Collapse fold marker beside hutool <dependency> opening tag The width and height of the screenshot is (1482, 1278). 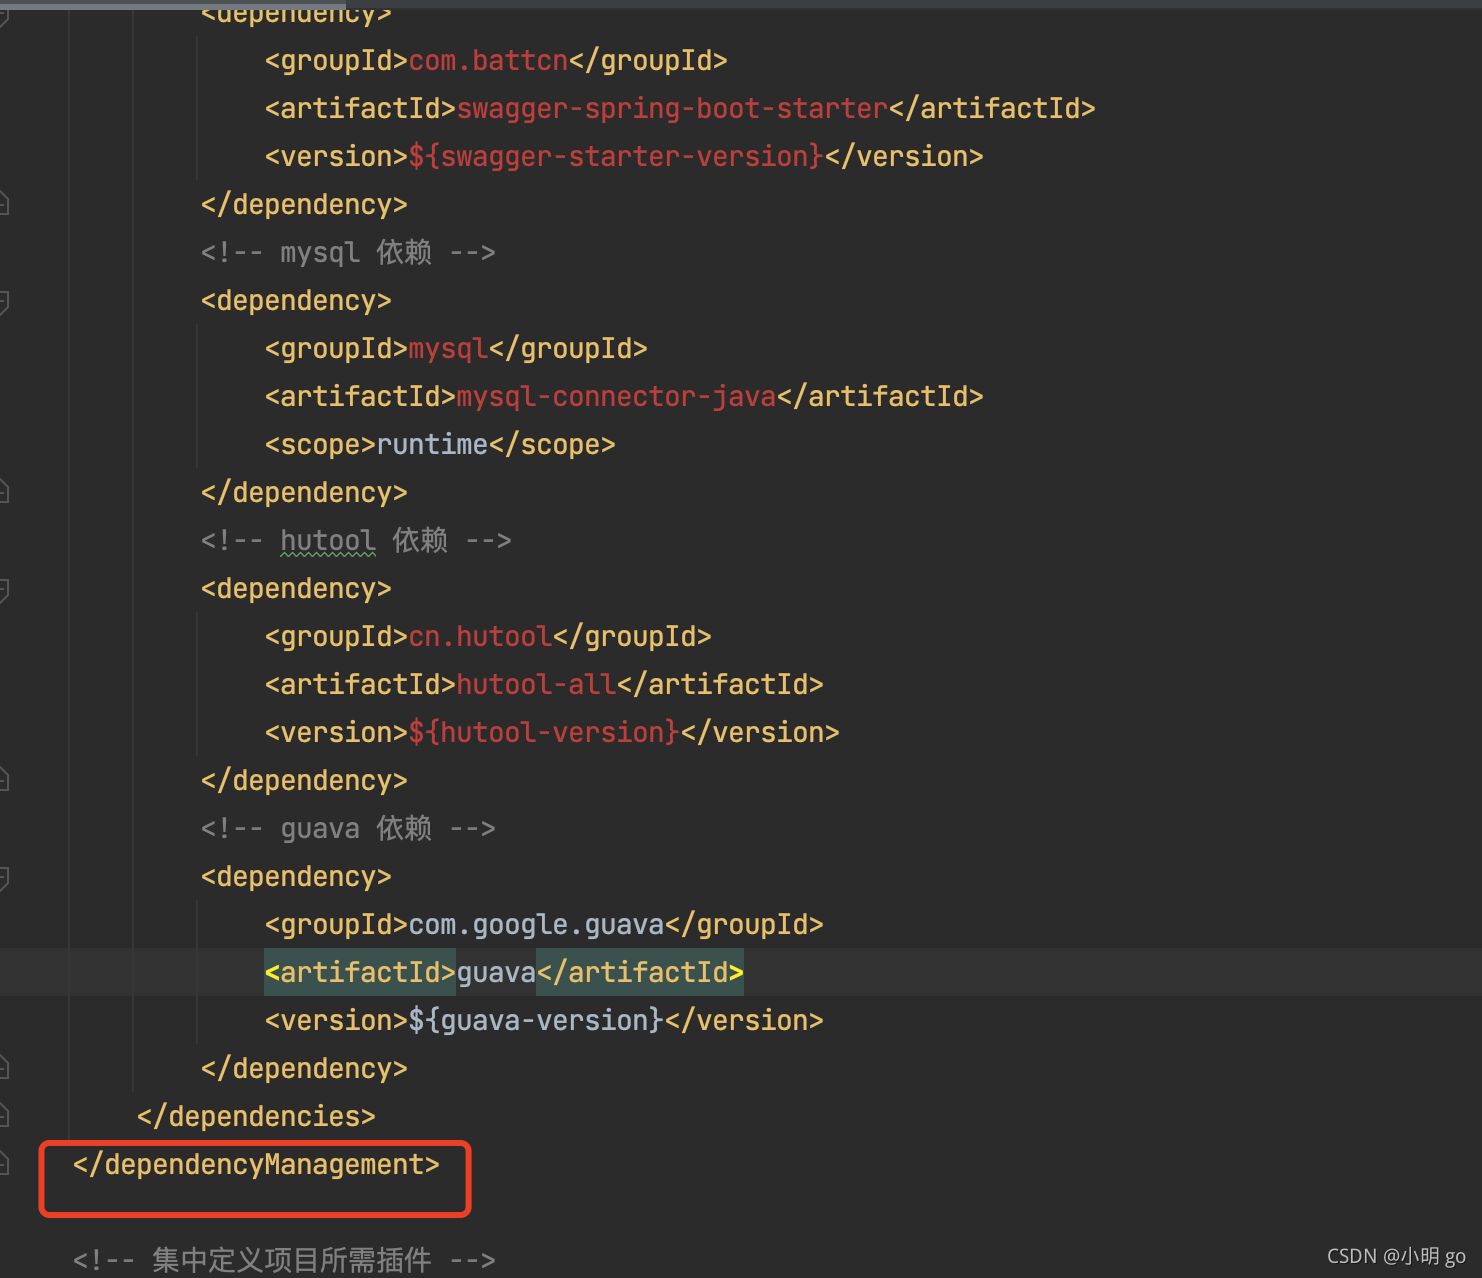[4, 589]
